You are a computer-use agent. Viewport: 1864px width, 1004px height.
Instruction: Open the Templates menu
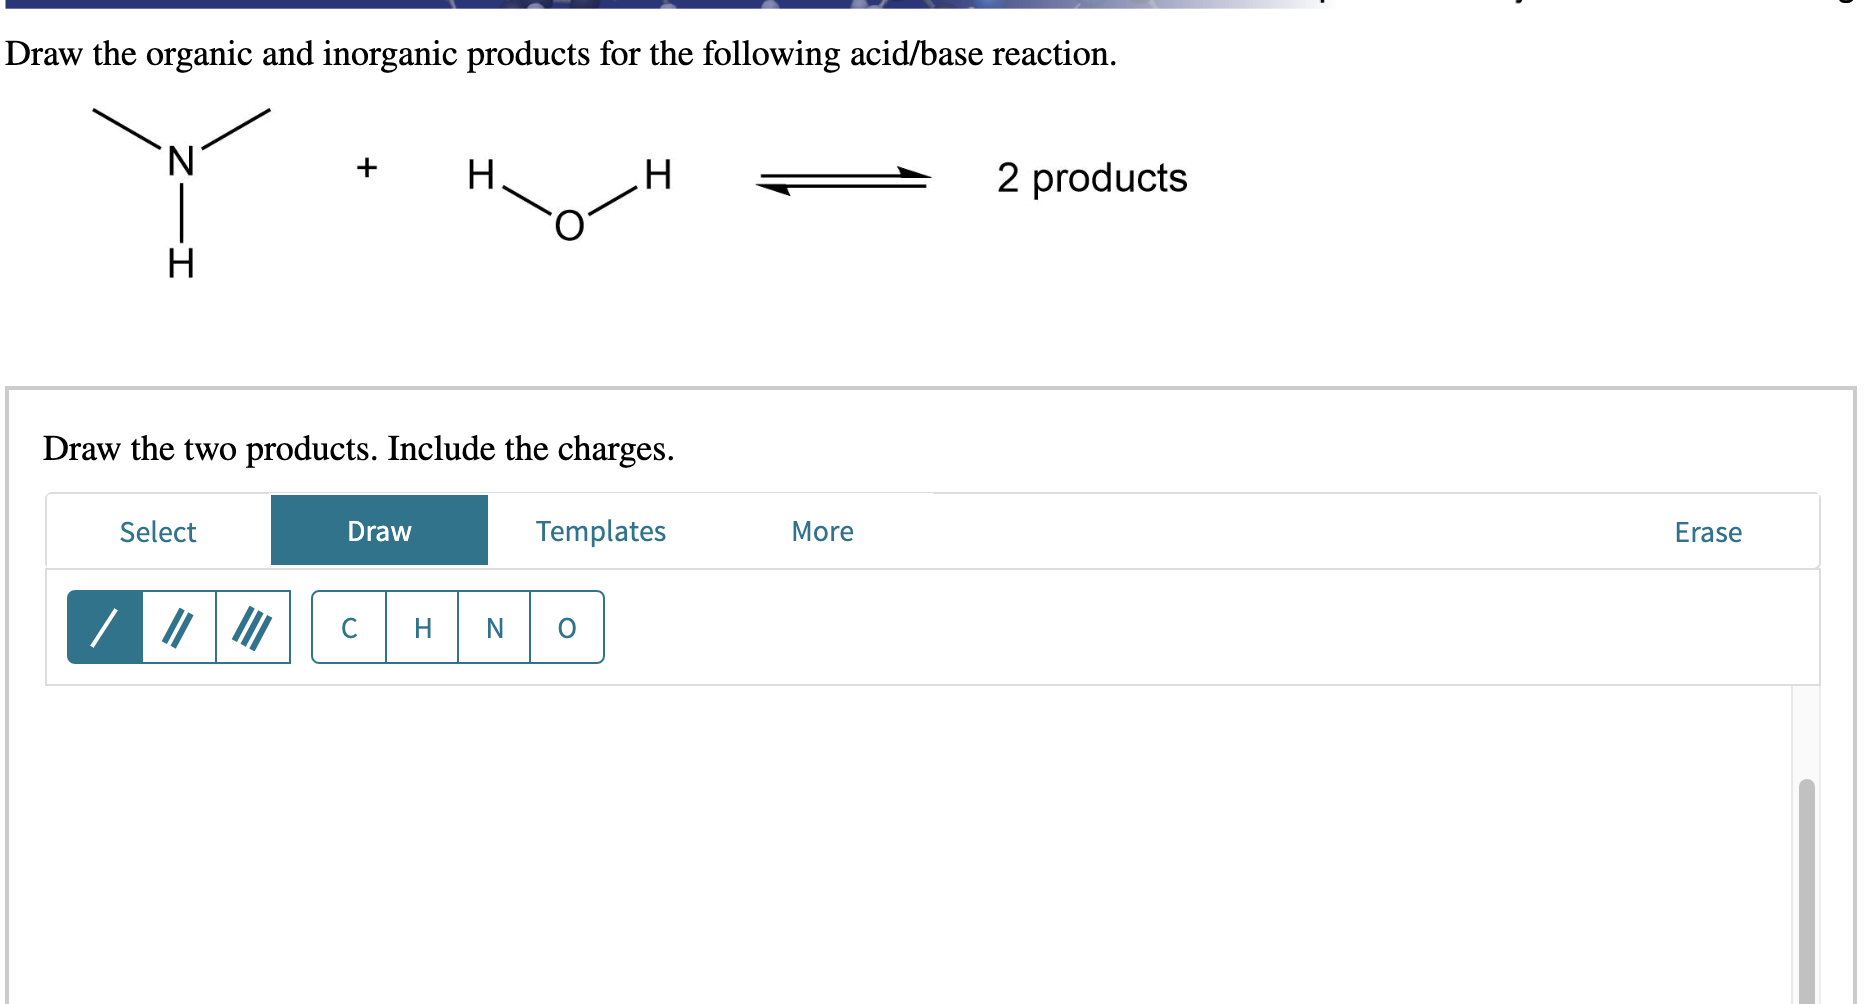tap(600, 531)
